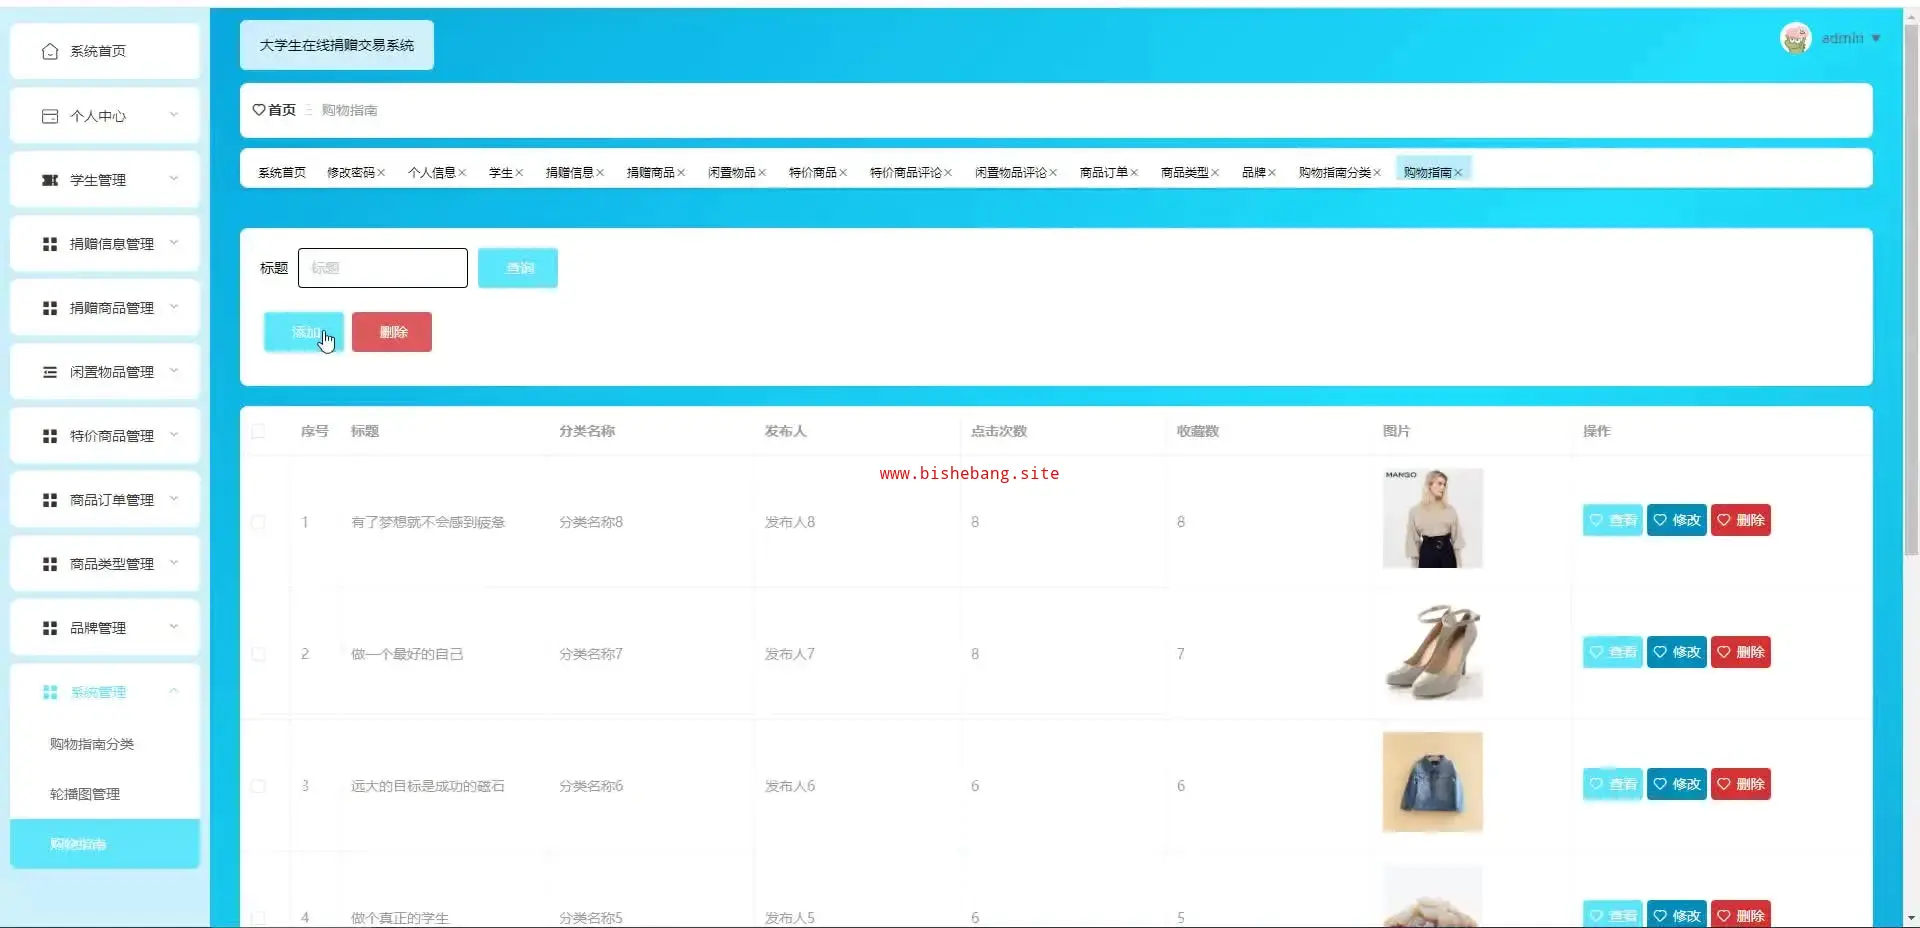Expand the 捐赠信息管理 menu chevron

pyautogui.click(x=174, y=243)
